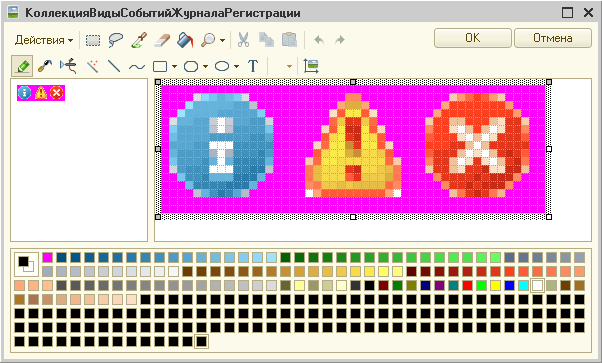Pick the teal palette swatch
This screenshot has height=363, width=602.
pos(453,285)
